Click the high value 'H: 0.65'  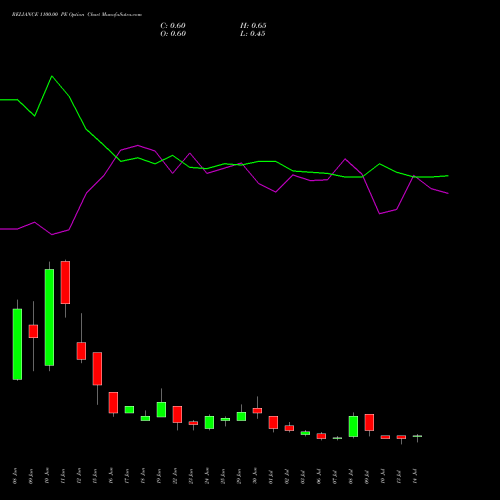click(x=253, y=26)
